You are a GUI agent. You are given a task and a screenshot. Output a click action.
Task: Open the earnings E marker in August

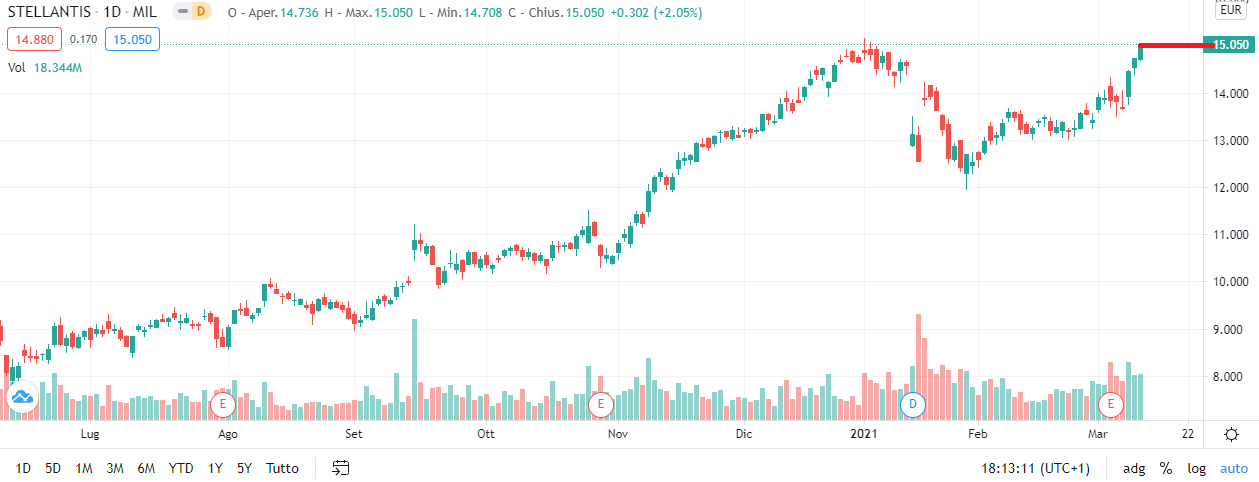[223, 405]
